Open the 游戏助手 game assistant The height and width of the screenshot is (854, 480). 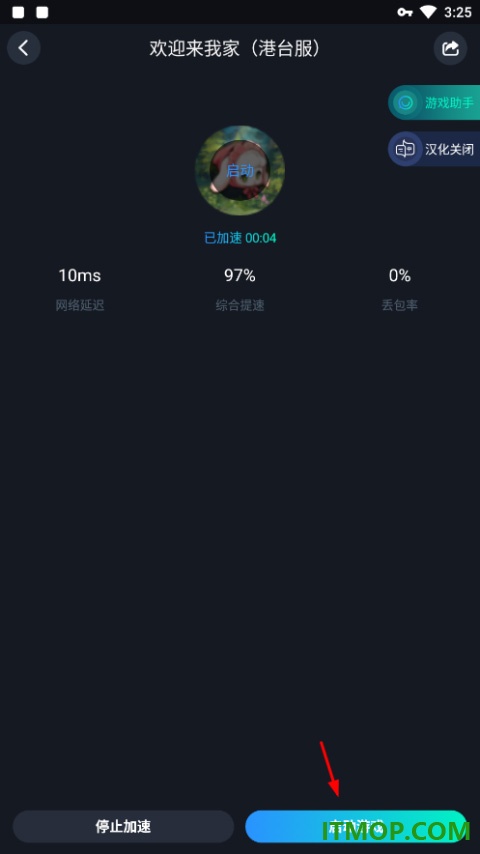(434, 102)
